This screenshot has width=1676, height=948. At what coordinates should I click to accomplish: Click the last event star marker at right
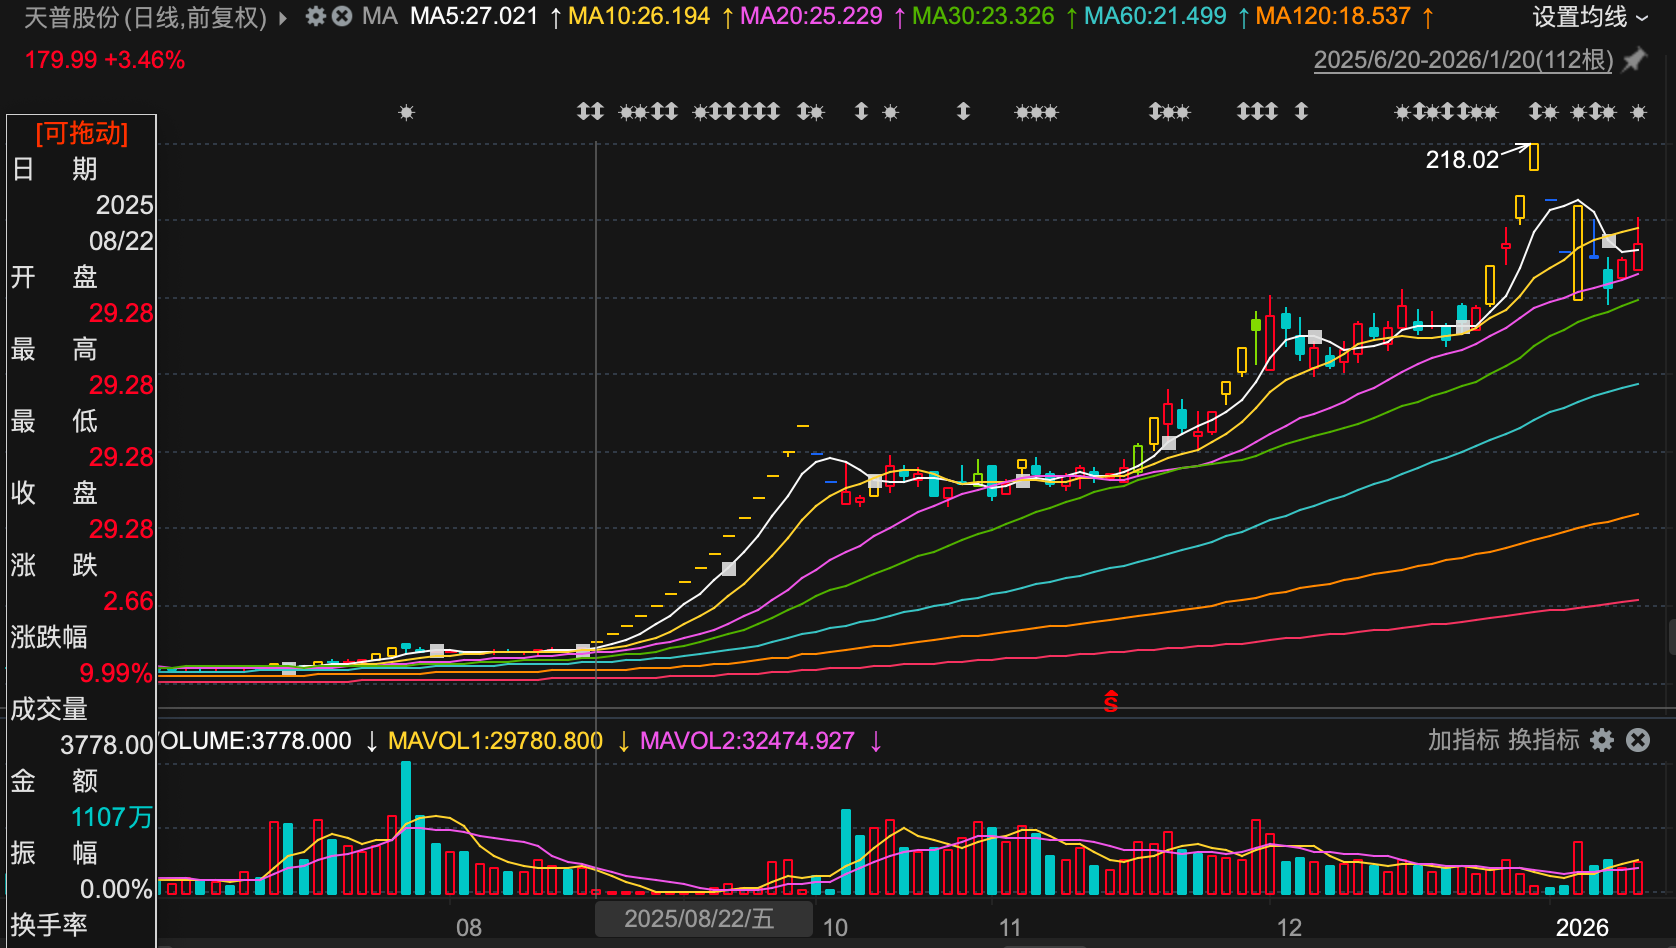tap(1638, 112)
